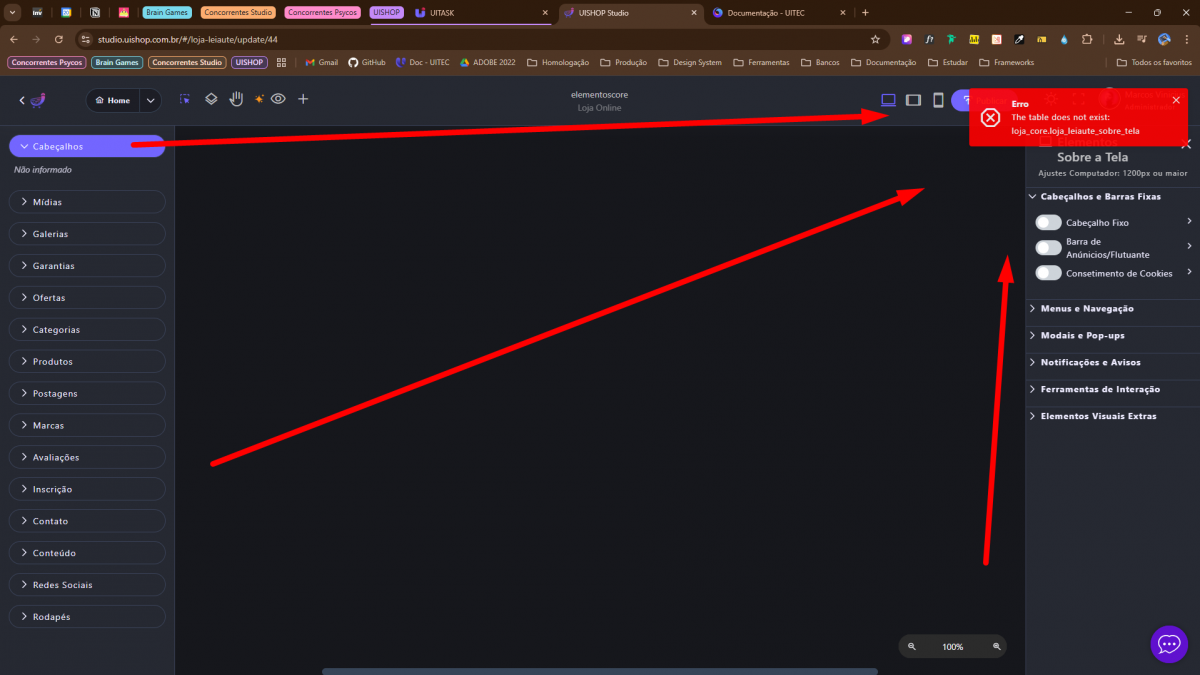Expand the Mídias section
This screenshot has width=1200, height=675.
[87, 202]
